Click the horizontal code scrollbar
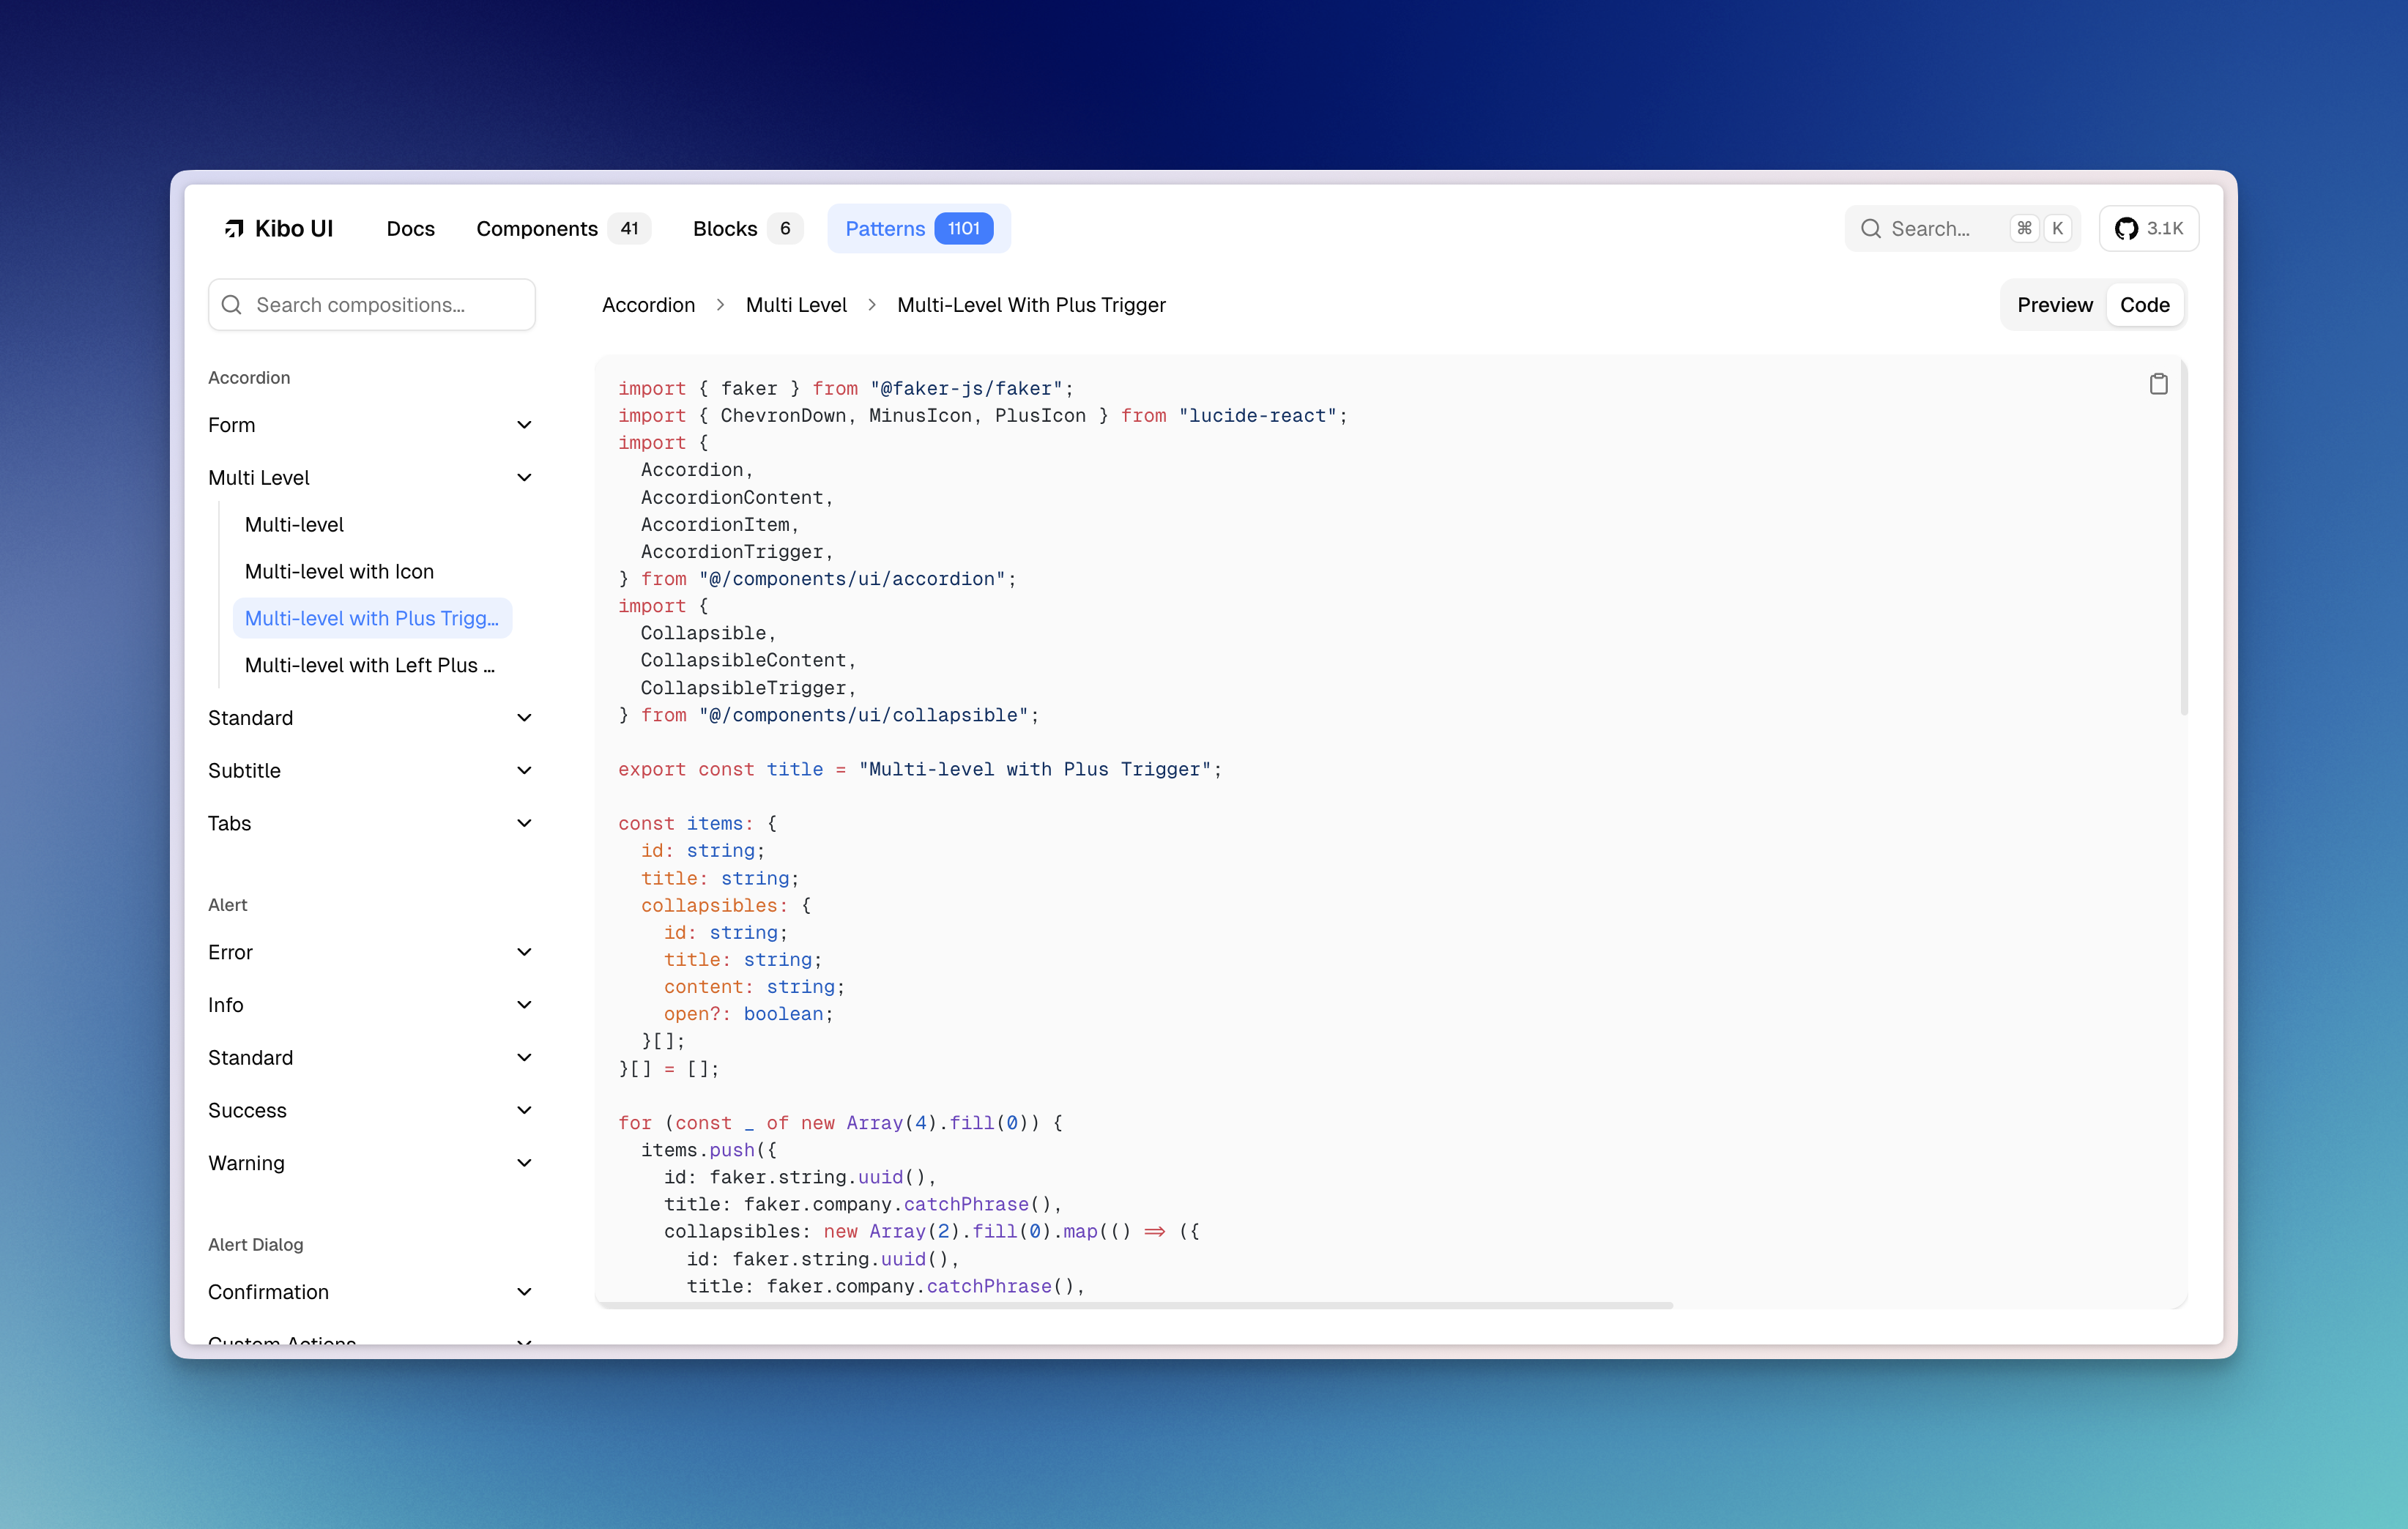2408x1529 pixels. coord(1135,1305)
